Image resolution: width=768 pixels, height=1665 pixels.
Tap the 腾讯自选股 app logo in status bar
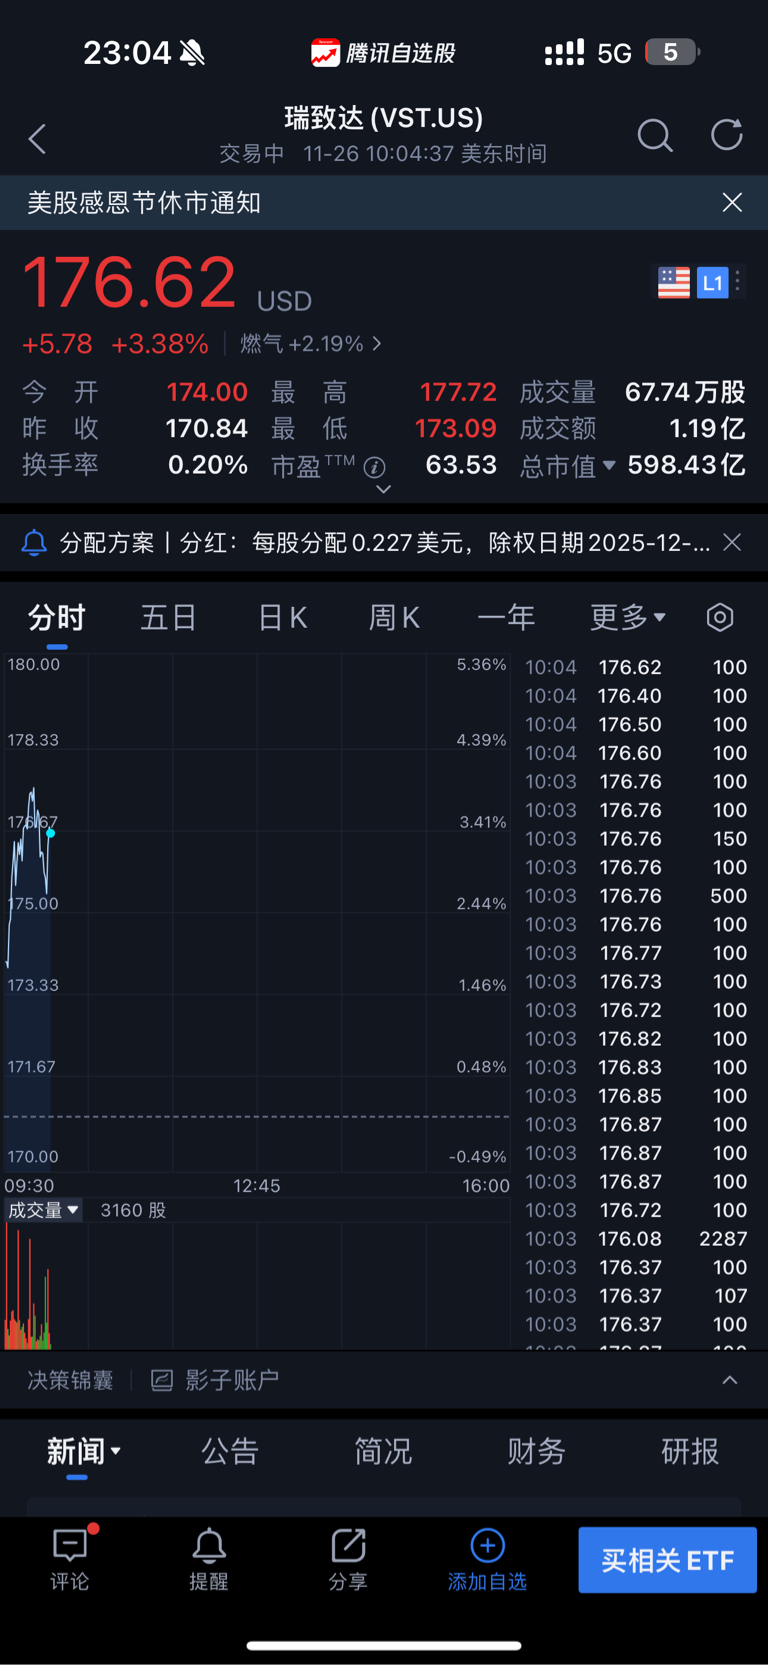[383, 53]
